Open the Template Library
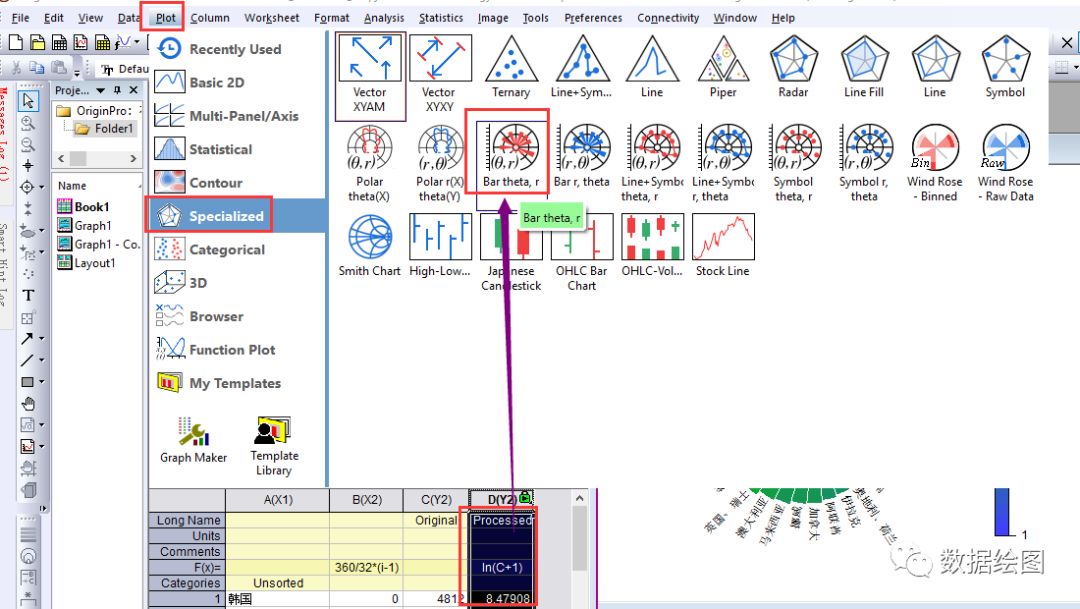The width and height of the screenshot is (1080, 609). pyautogui.click(x=274, y=446)
